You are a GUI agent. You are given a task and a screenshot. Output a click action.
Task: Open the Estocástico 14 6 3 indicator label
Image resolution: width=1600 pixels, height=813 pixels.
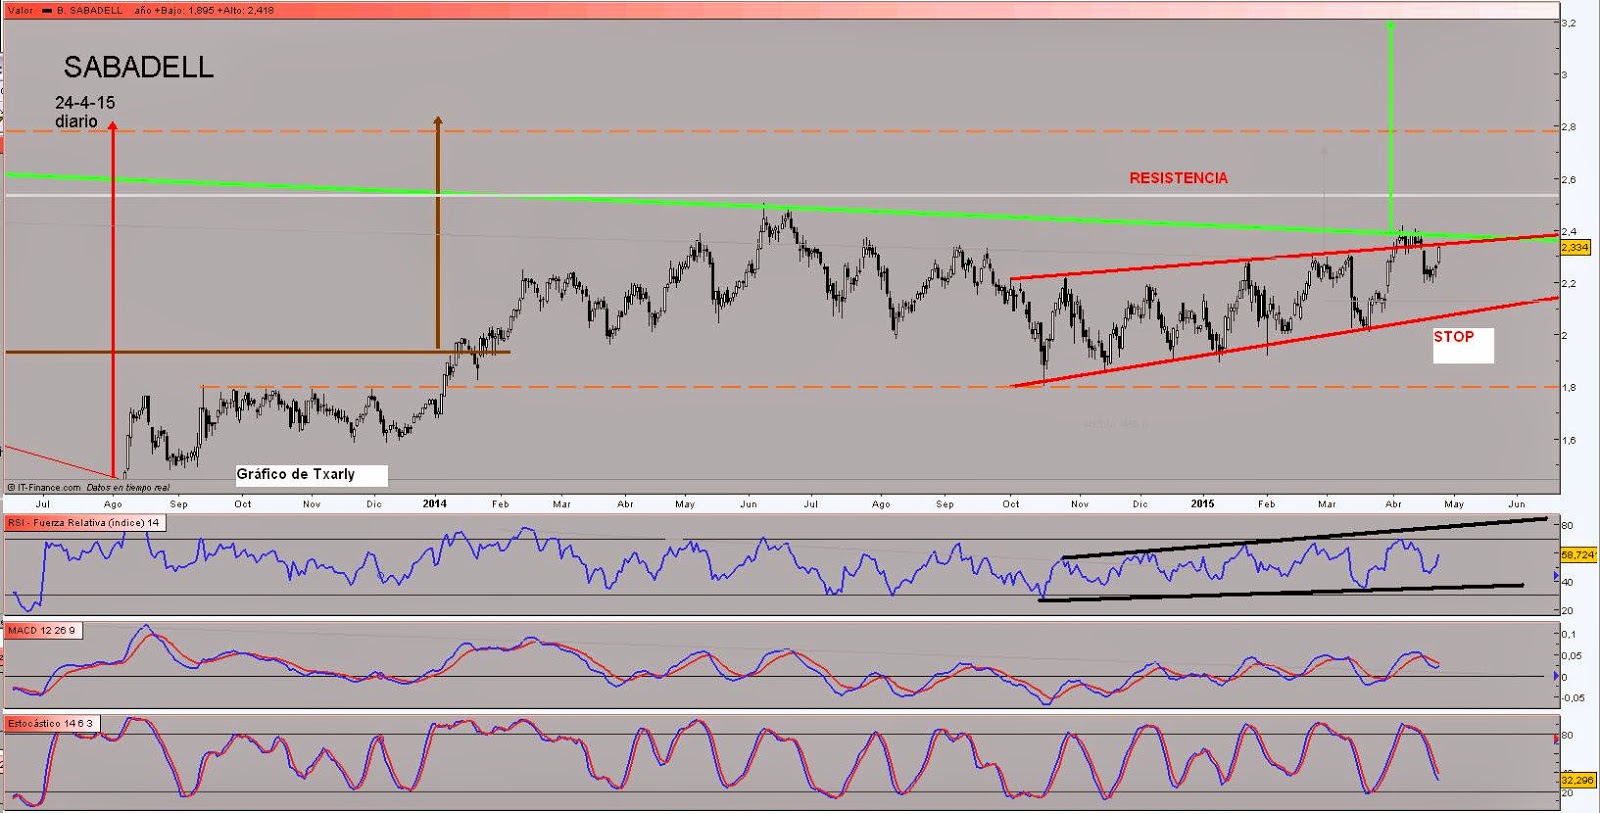coord(51,723)
